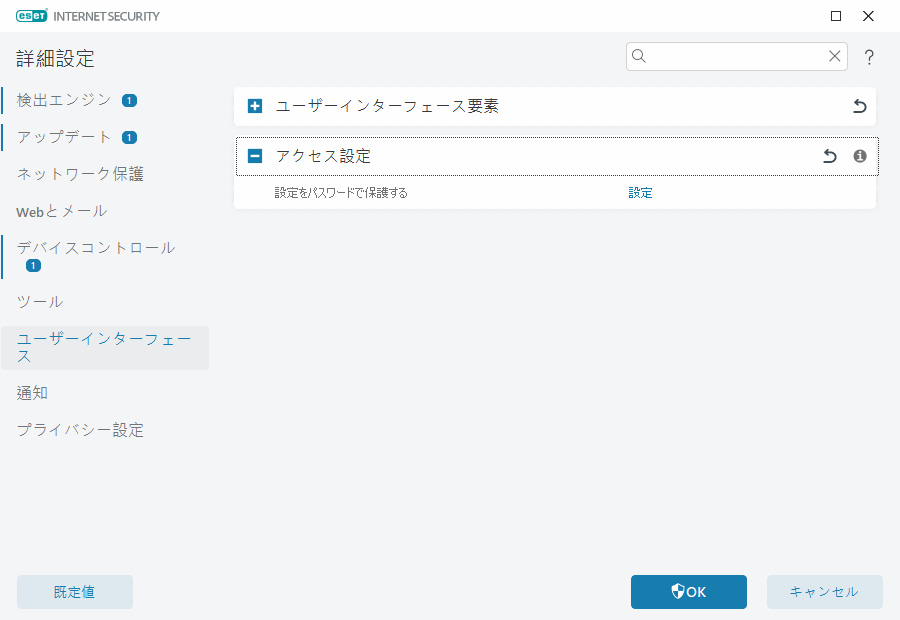Click the revert icon for アクセス設定
The height and width of the screenshot is (620, 900).
[829, 156]
